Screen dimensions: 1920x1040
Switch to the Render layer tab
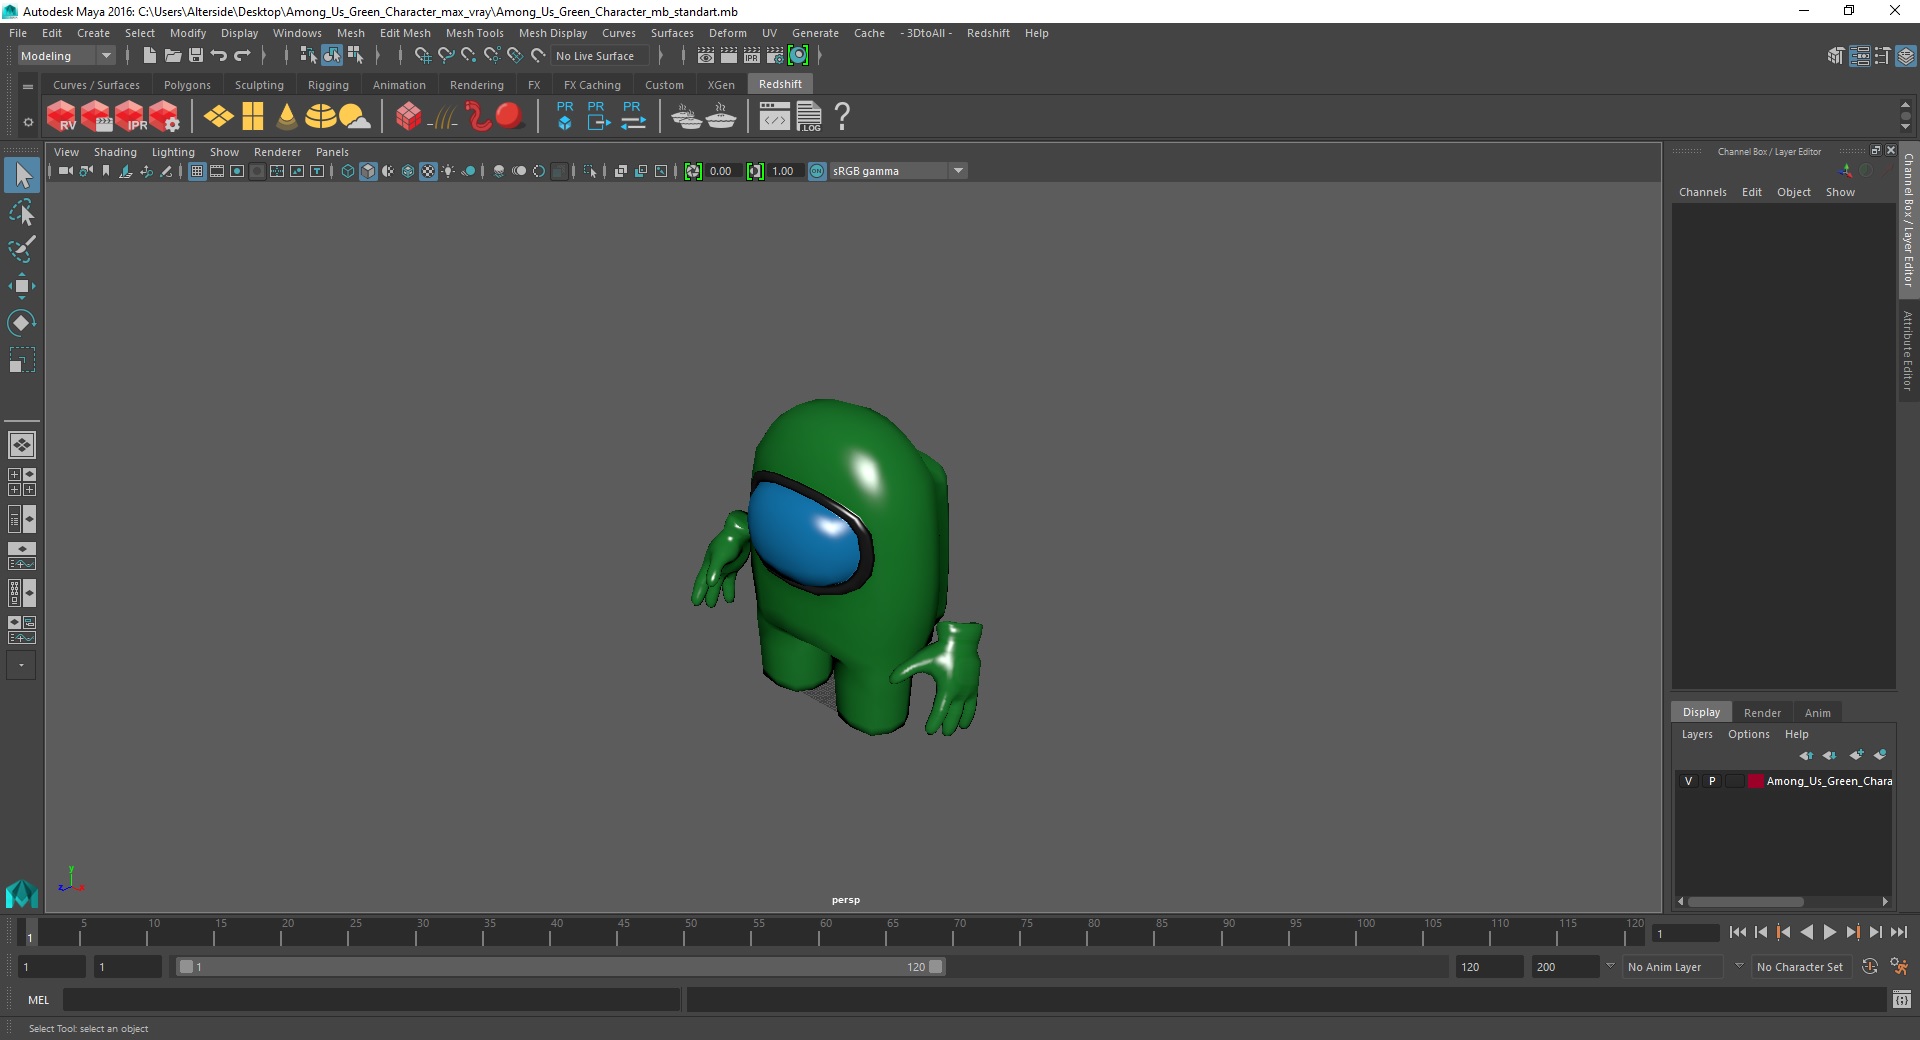click(1762, 713)
